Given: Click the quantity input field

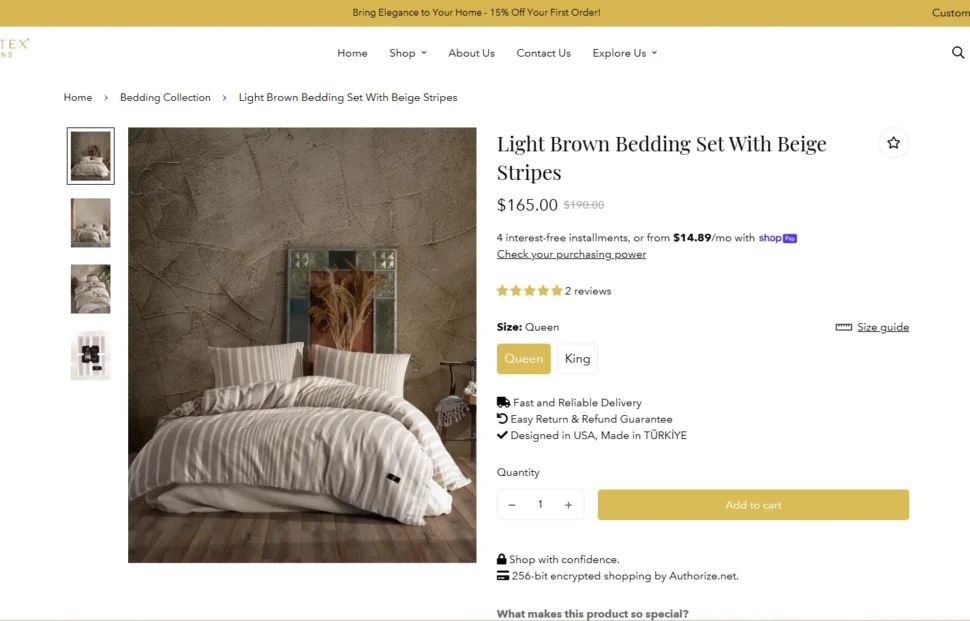Looking at the screenshot, I should [x=540, y=505].
